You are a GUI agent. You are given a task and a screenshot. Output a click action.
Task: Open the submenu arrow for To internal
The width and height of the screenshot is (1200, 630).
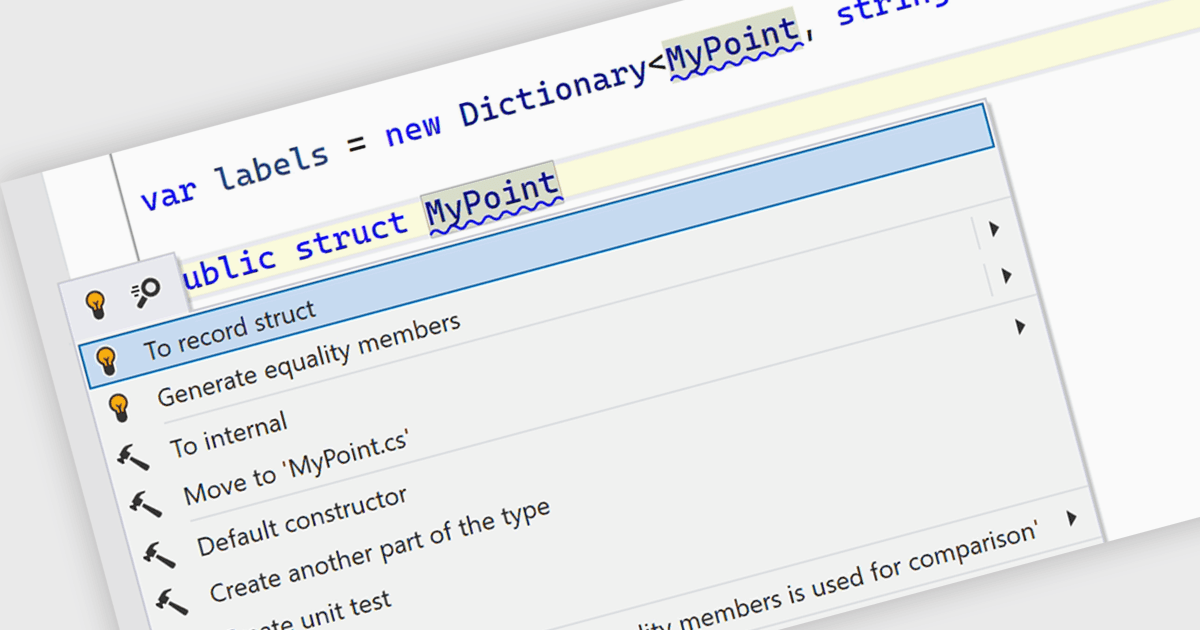coord(993,230)
